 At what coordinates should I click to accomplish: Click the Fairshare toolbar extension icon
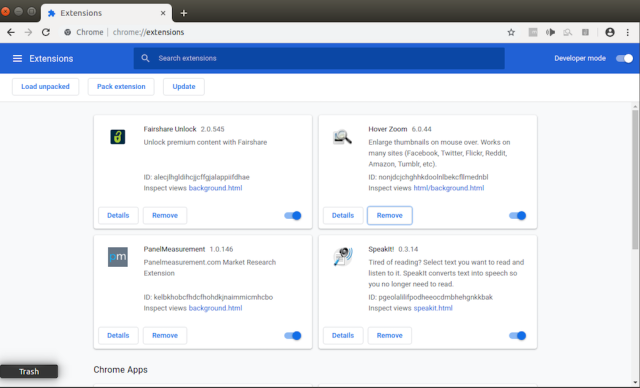(585, 32)
